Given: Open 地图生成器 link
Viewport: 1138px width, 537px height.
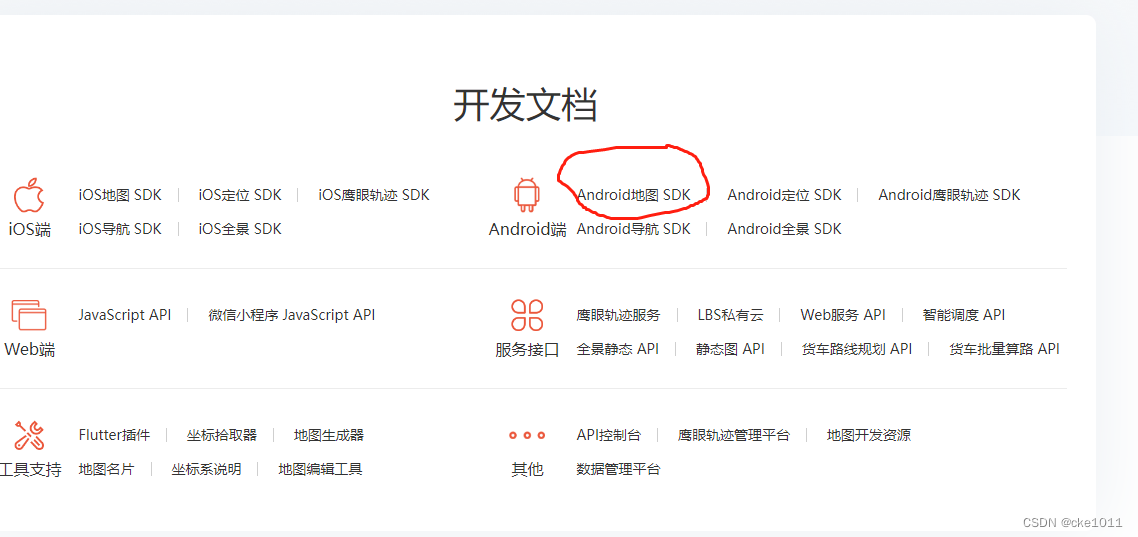Looking at the screenshot, I should click(x=329, y=435).
